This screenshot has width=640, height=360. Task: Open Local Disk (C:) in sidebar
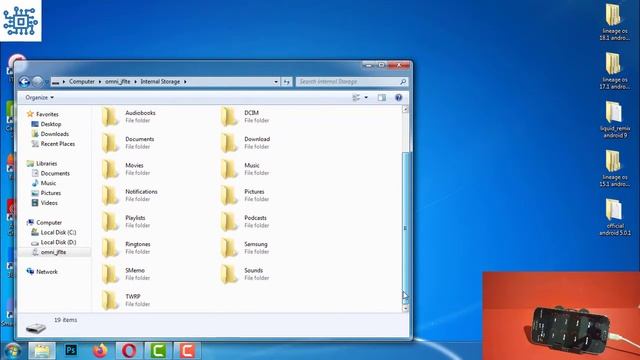coord(54,232)
